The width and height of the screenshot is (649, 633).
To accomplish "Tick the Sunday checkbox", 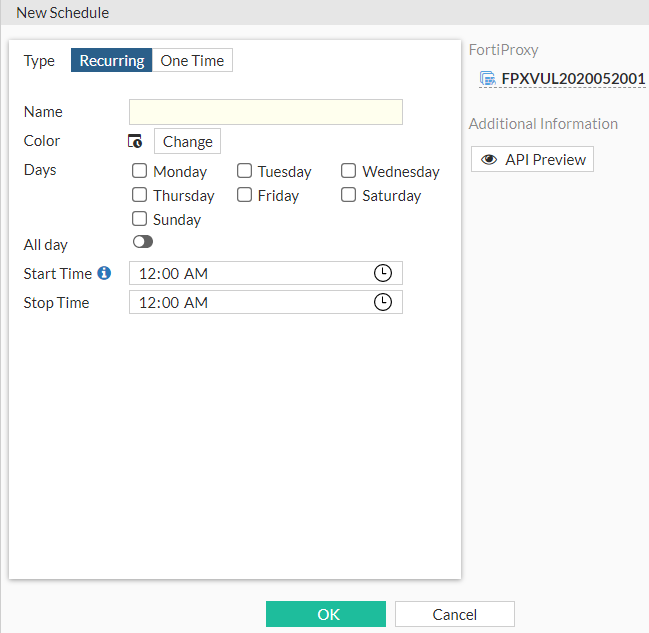I will pyautogui.click(x=140, y=219).
